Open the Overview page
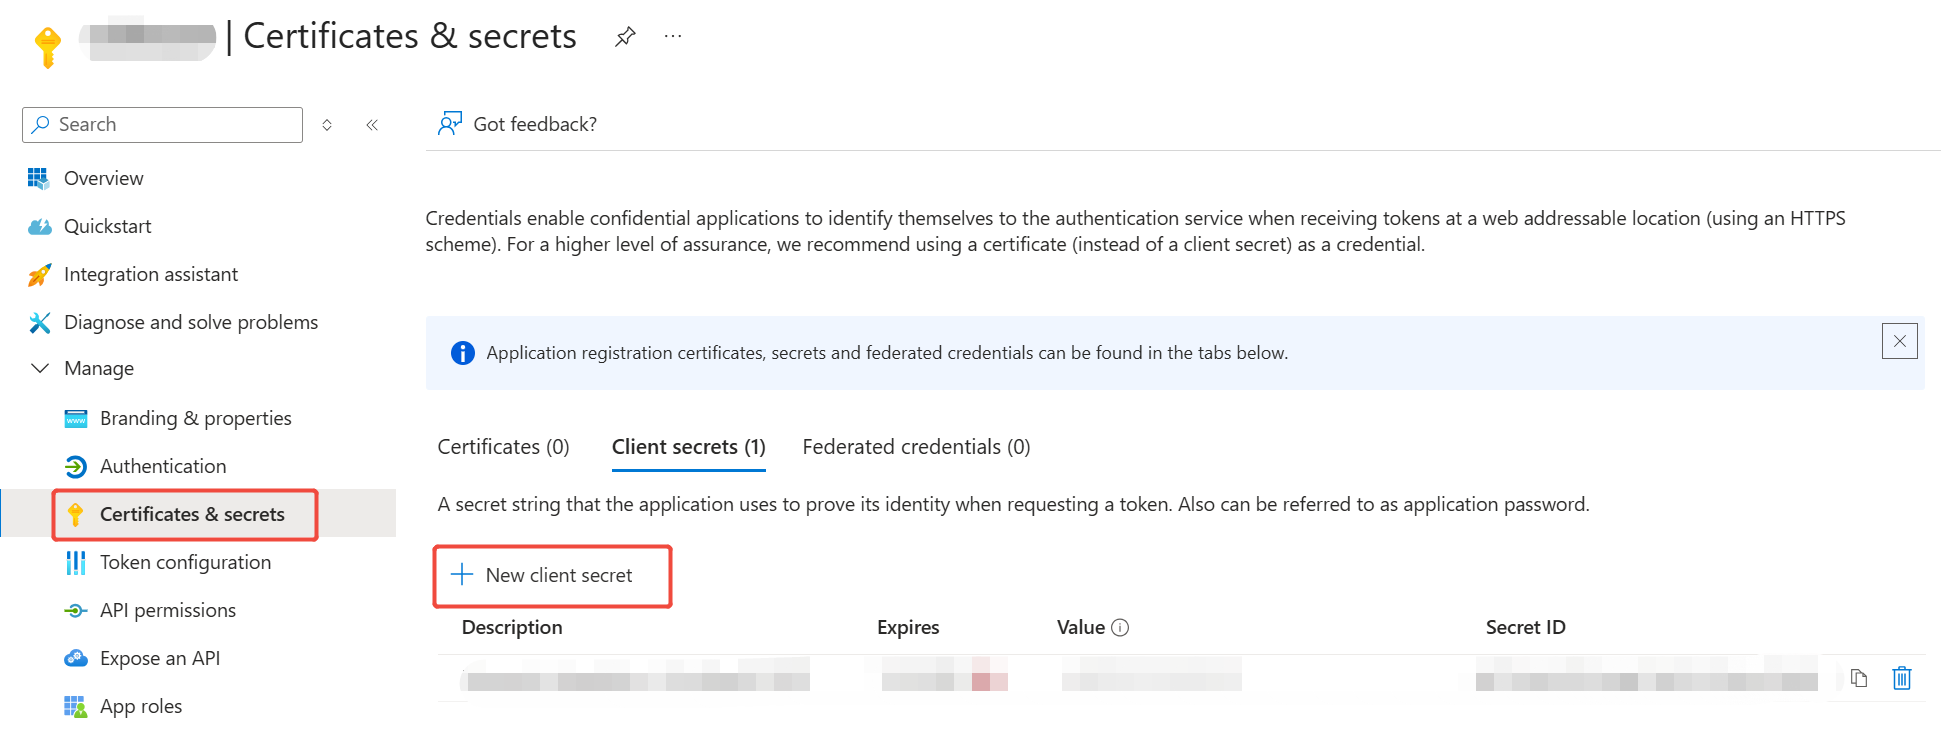The height and width of the screenshot is (737, 1941). [x=104, y=178]
